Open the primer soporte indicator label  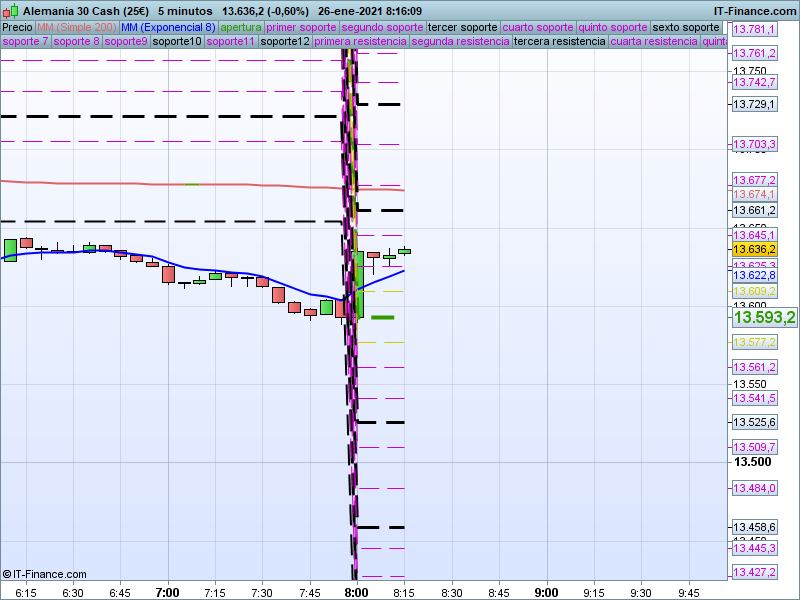point(303,27)
